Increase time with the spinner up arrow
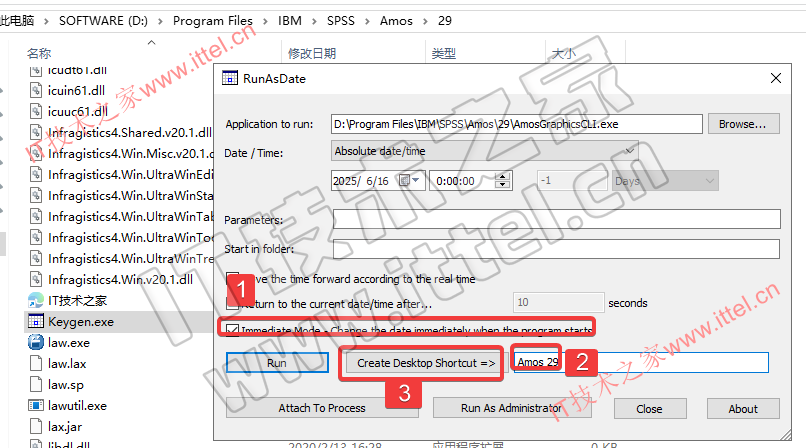 tap(502, 176)
